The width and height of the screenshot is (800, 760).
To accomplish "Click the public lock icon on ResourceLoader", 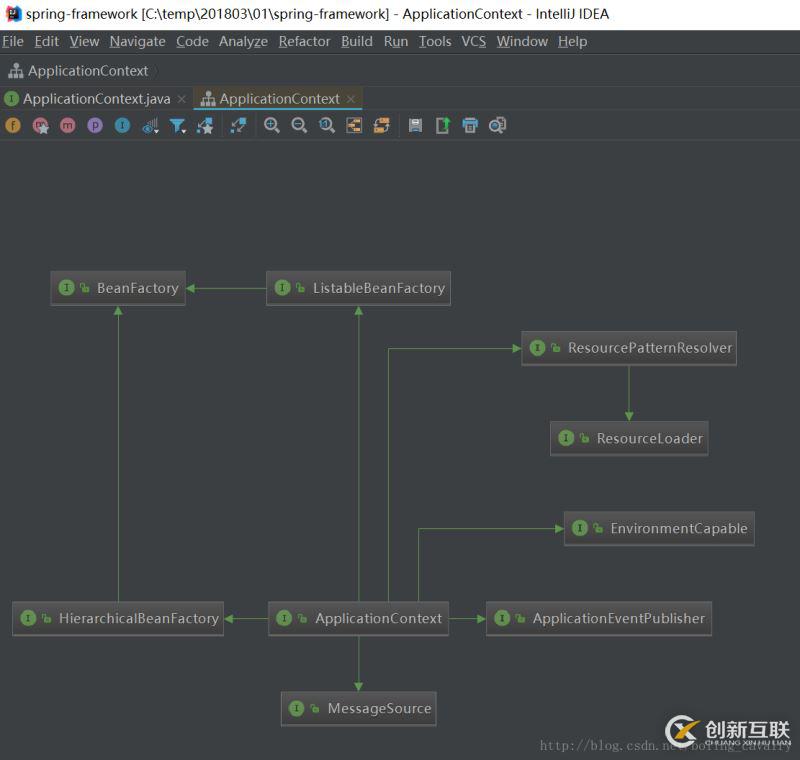I will tap(585, 438).
